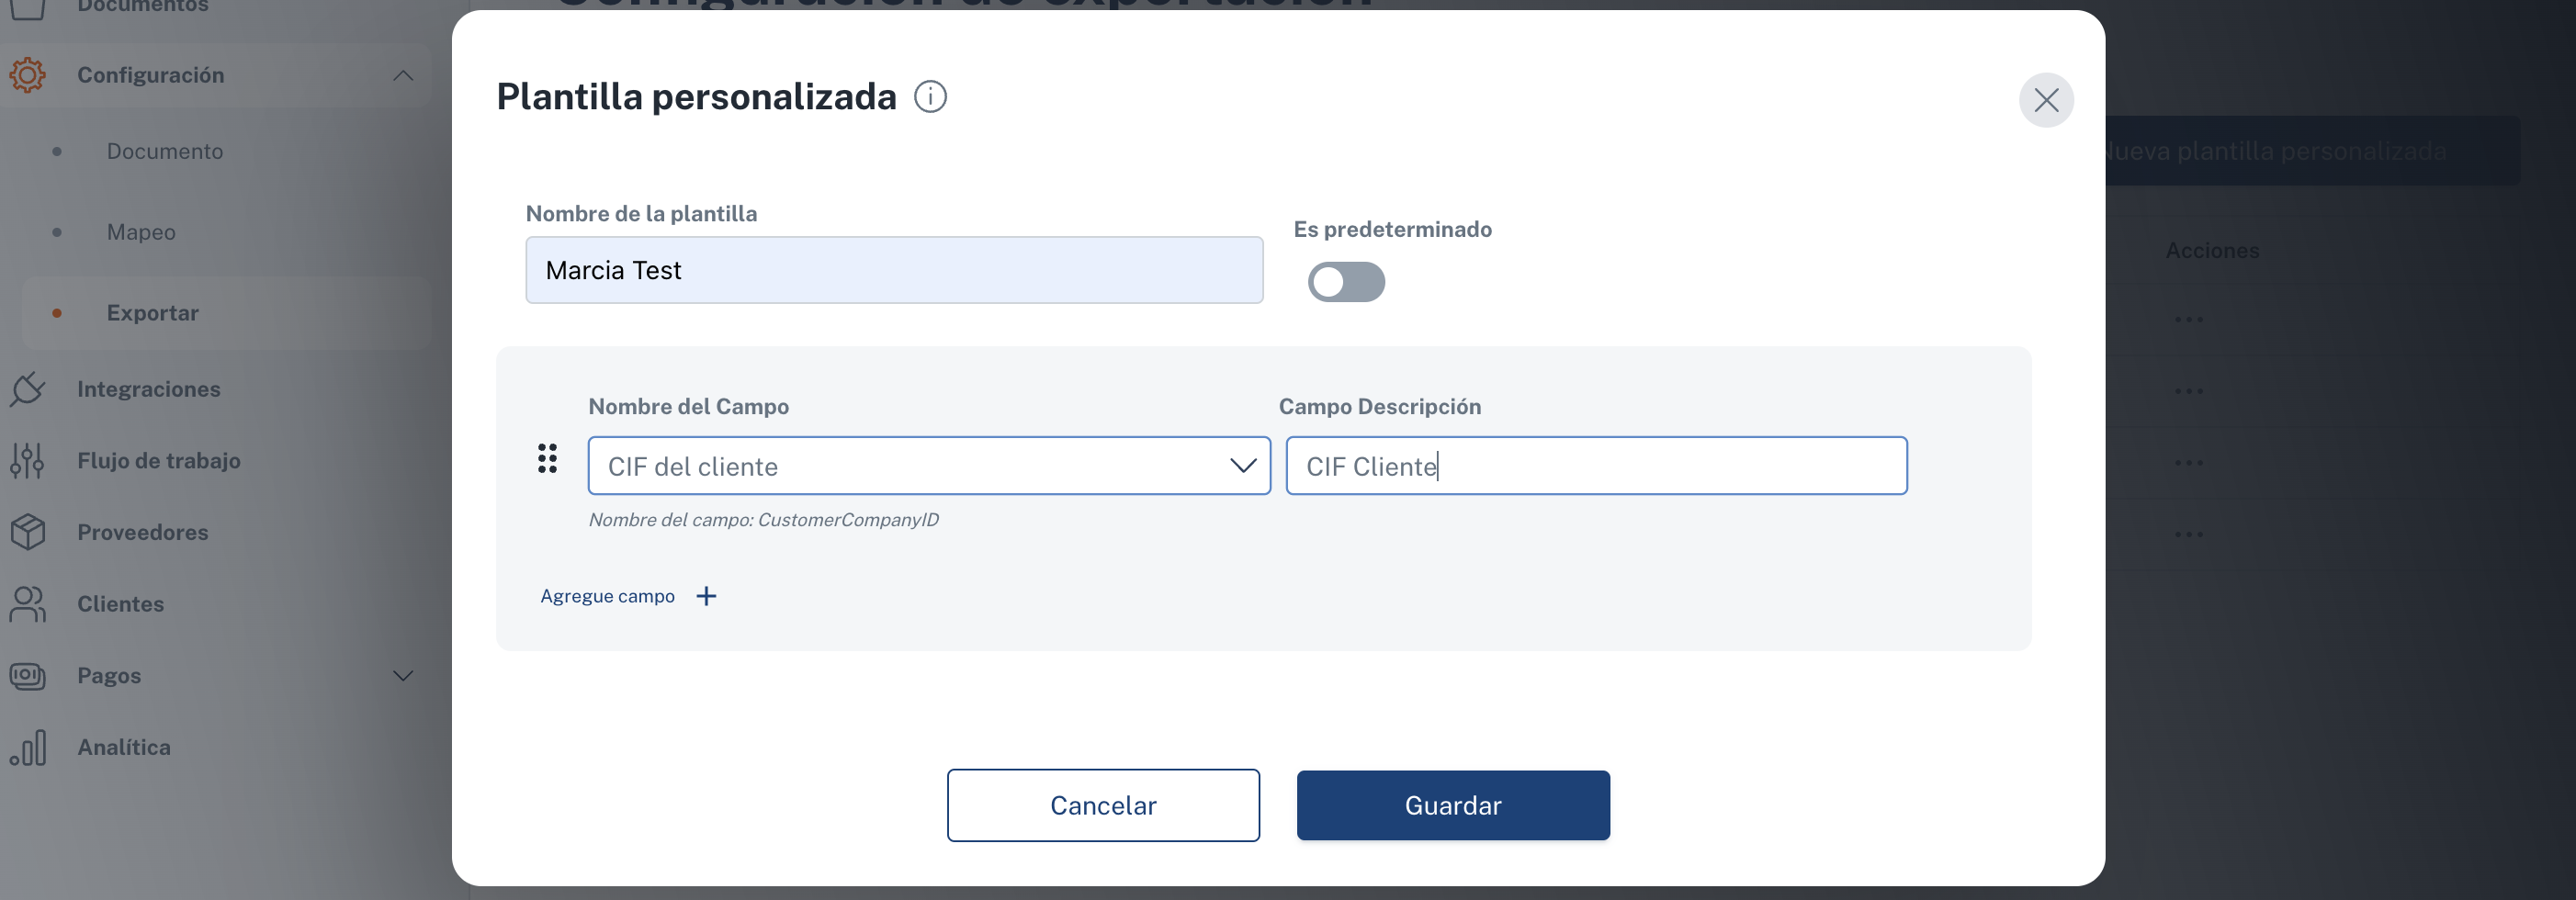Click the Pagos money icon
Image resolution: width=2576 pixels, height=900 pixels.
click(x=28, y=676)
